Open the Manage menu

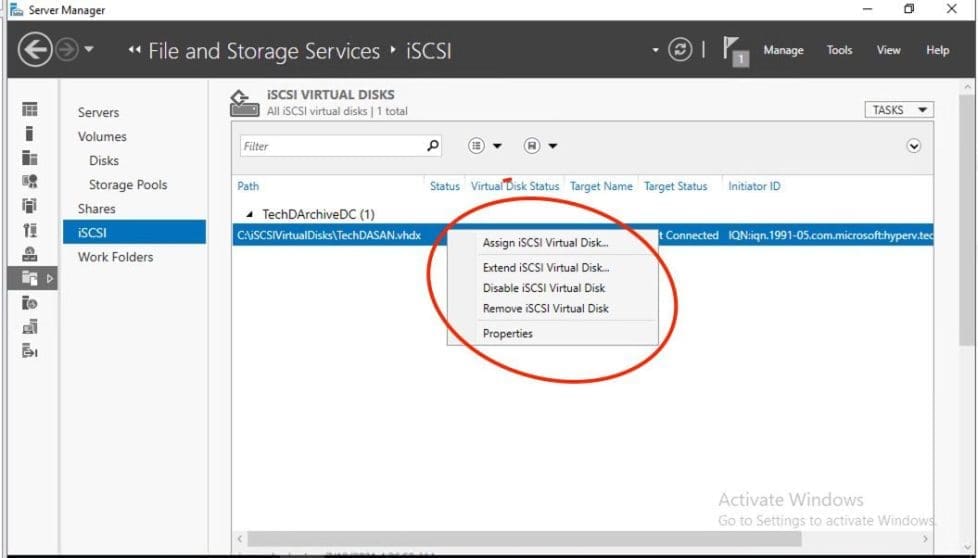pos(783,50)
